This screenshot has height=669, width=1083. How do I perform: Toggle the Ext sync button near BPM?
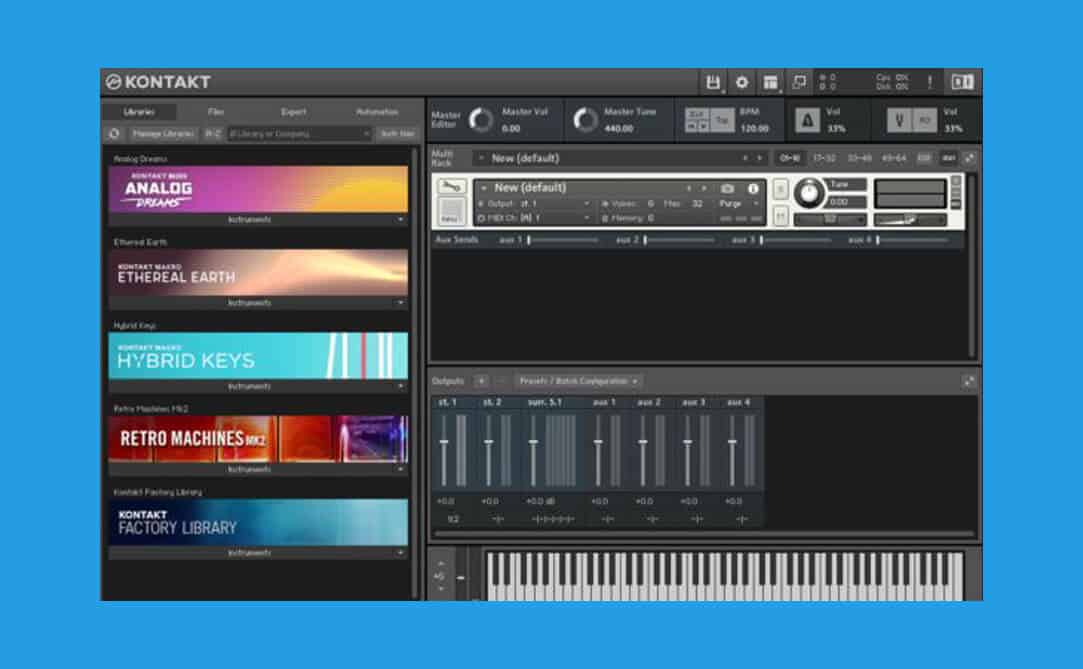pos(696,114)
